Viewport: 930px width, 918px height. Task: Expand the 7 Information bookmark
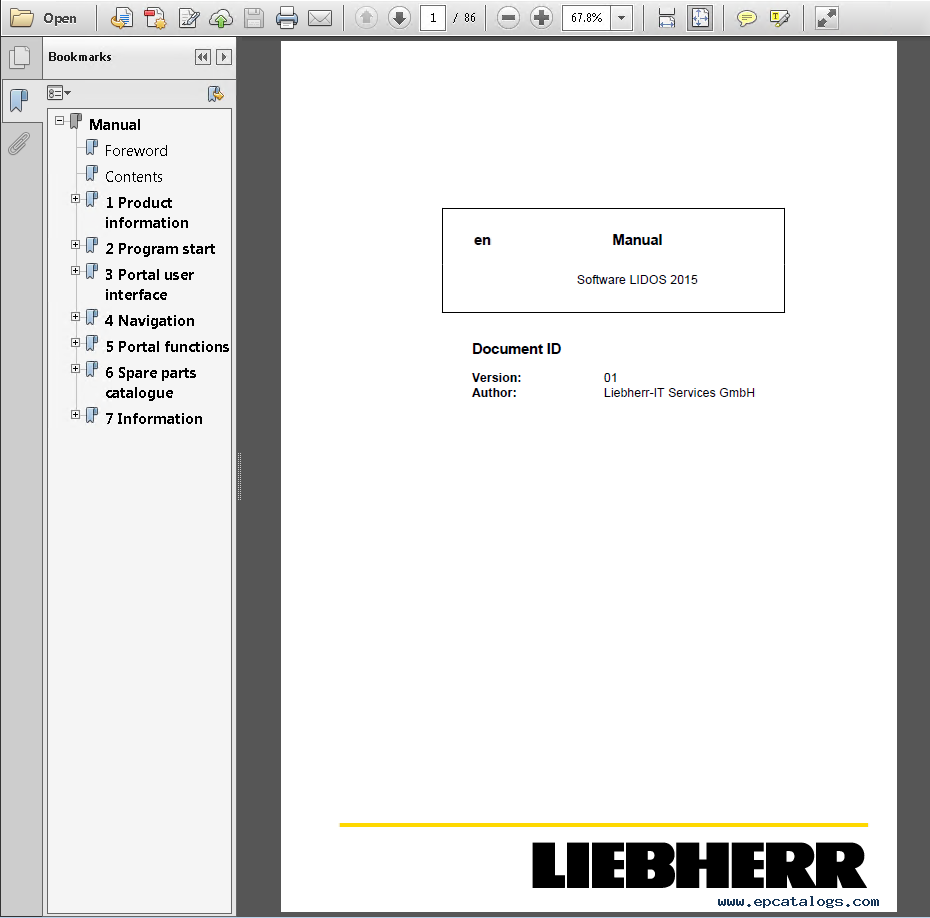pyautogui.click(x=75, y=415)
